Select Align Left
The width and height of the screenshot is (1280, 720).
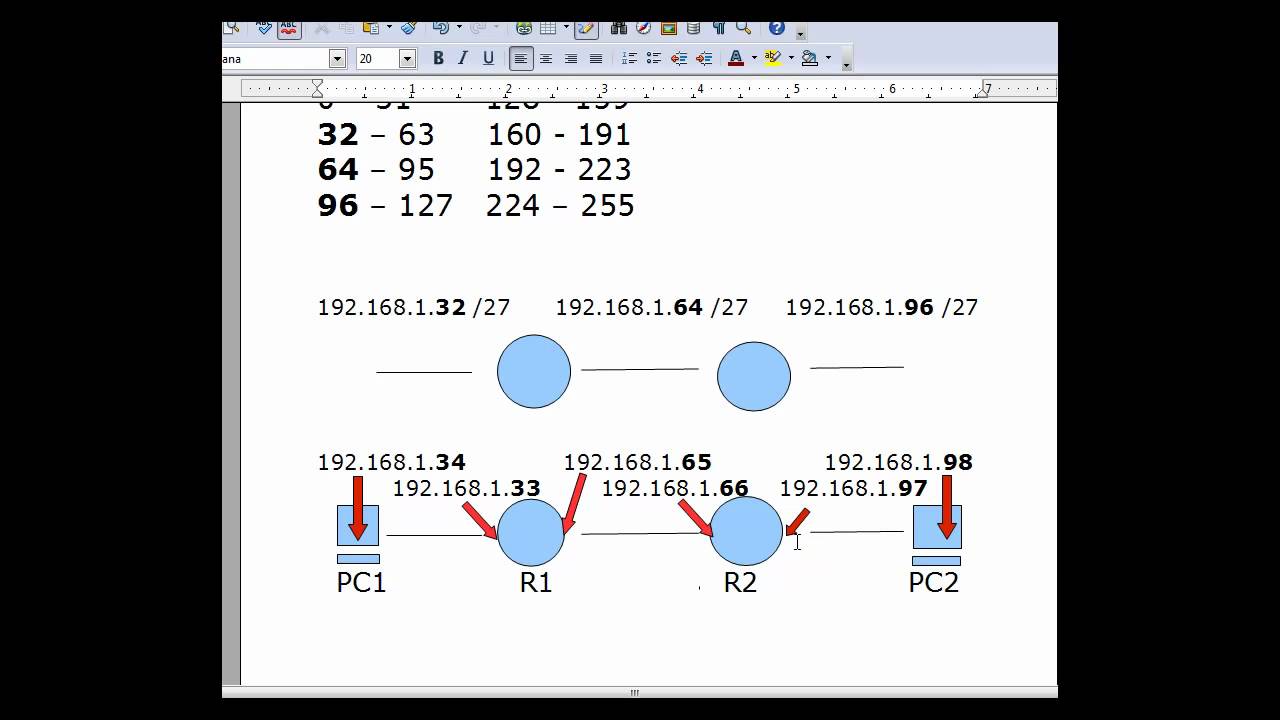click(x=521, y=59)
